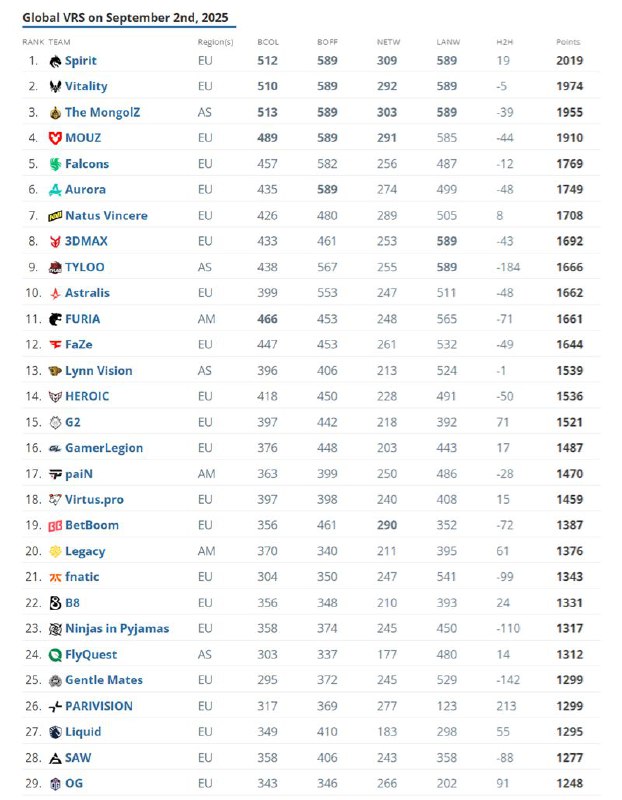Click the Region(s) column header
Screen dimensions: 622x800
pos(215,42)
